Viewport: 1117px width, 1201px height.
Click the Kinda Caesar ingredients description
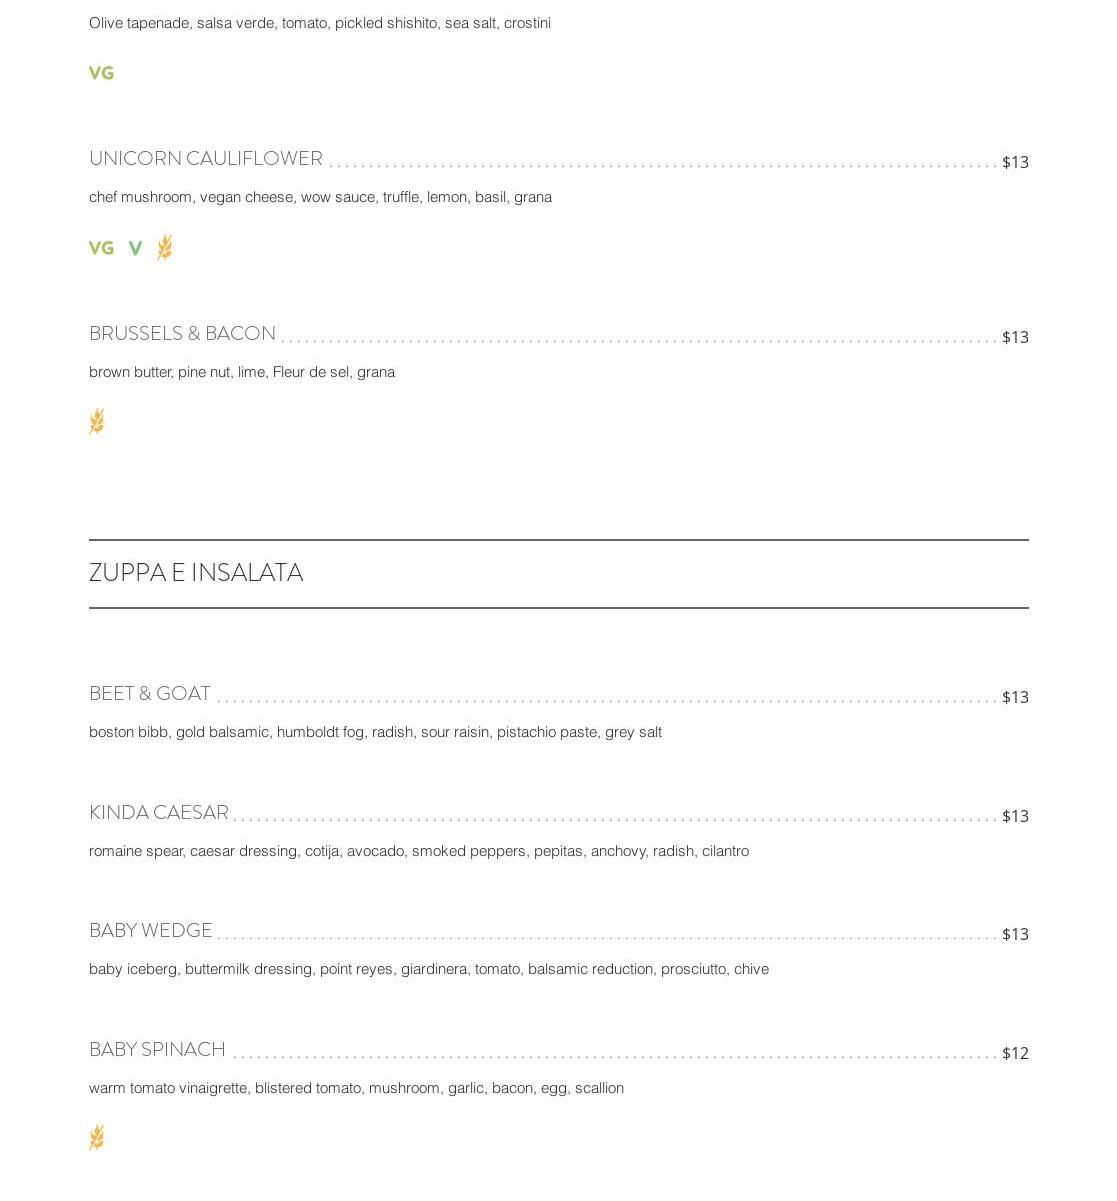tap(418, 851)
